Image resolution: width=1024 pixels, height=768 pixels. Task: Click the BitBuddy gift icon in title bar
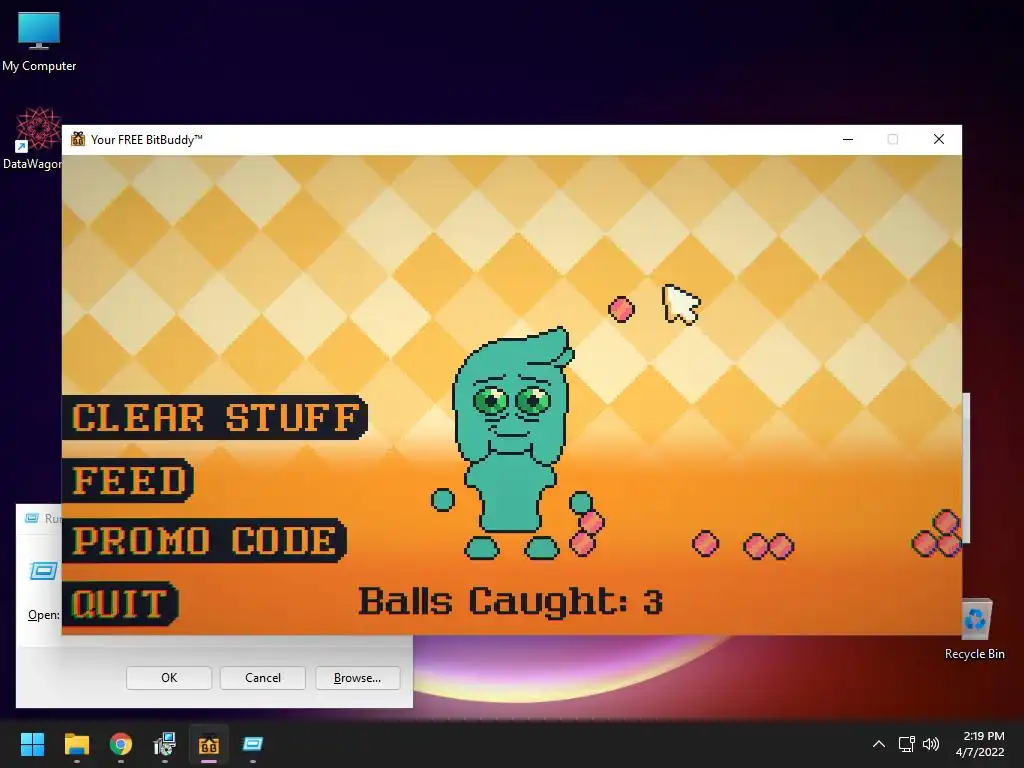click(78, 139)
